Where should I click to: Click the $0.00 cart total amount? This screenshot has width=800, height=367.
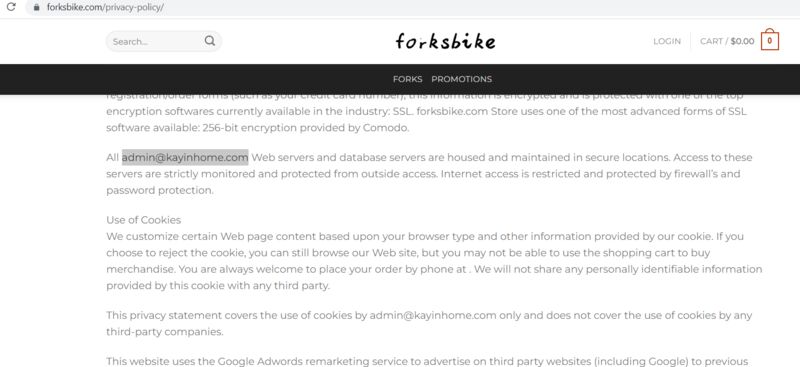pos(742,41)
